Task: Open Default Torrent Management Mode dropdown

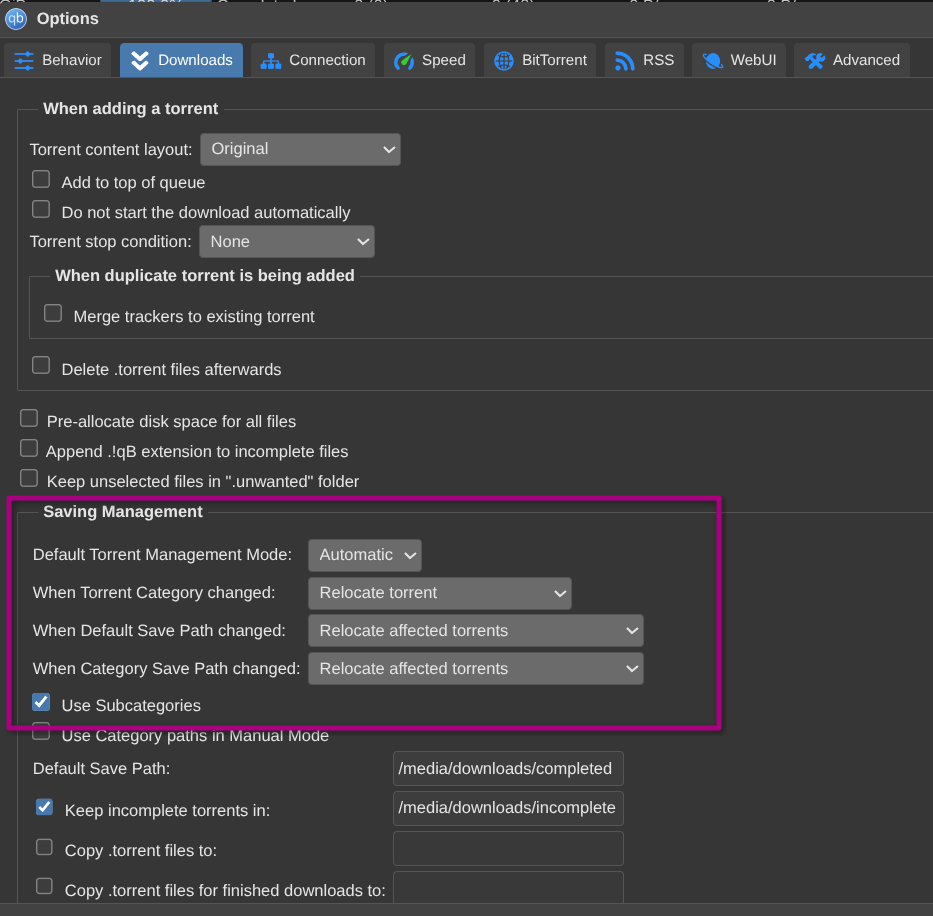Action: pos(364,555)
